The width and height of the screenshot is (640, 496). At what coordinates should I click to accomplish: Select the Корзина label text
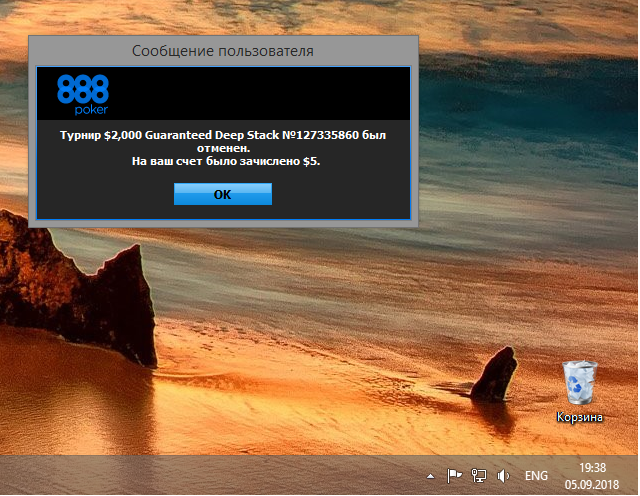click(x=580, y=417)
